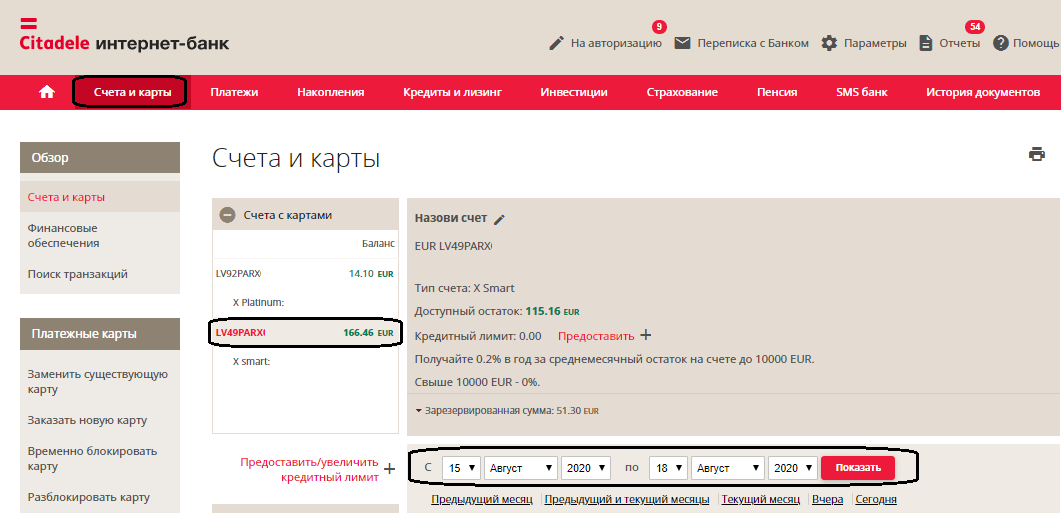Click the document icon for Отчеты
The height and width of the screenshot is (513, 1061).
click(x=926, y=43)
